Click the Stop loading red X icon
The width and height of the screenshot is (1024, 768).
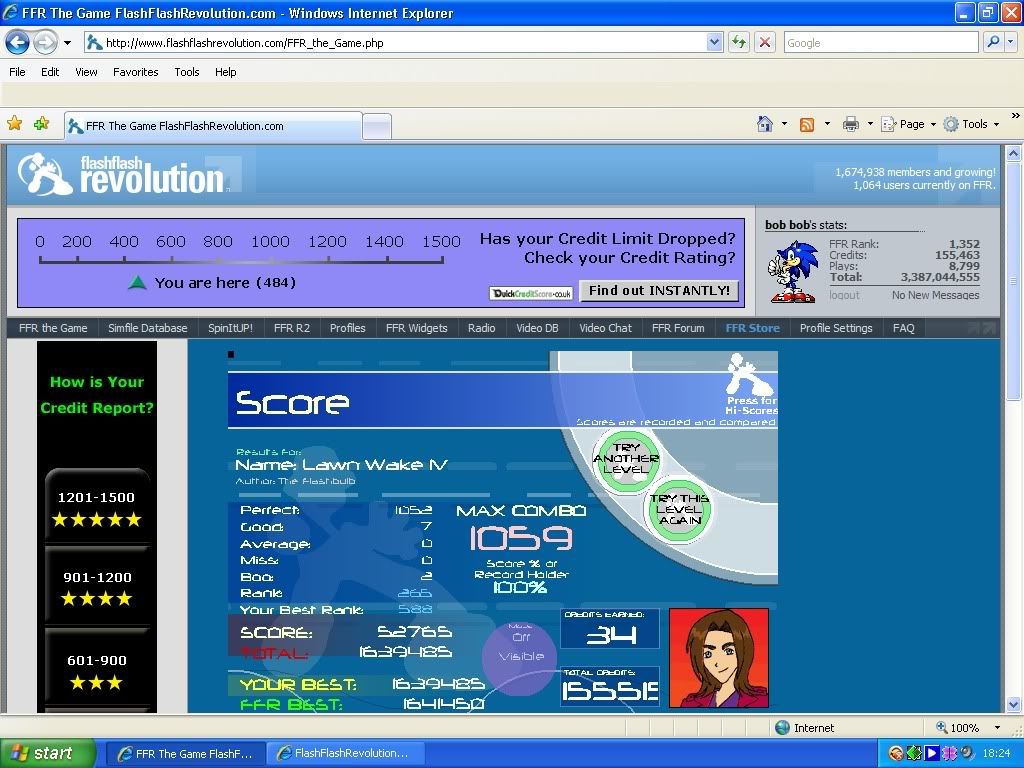(765, 42)
